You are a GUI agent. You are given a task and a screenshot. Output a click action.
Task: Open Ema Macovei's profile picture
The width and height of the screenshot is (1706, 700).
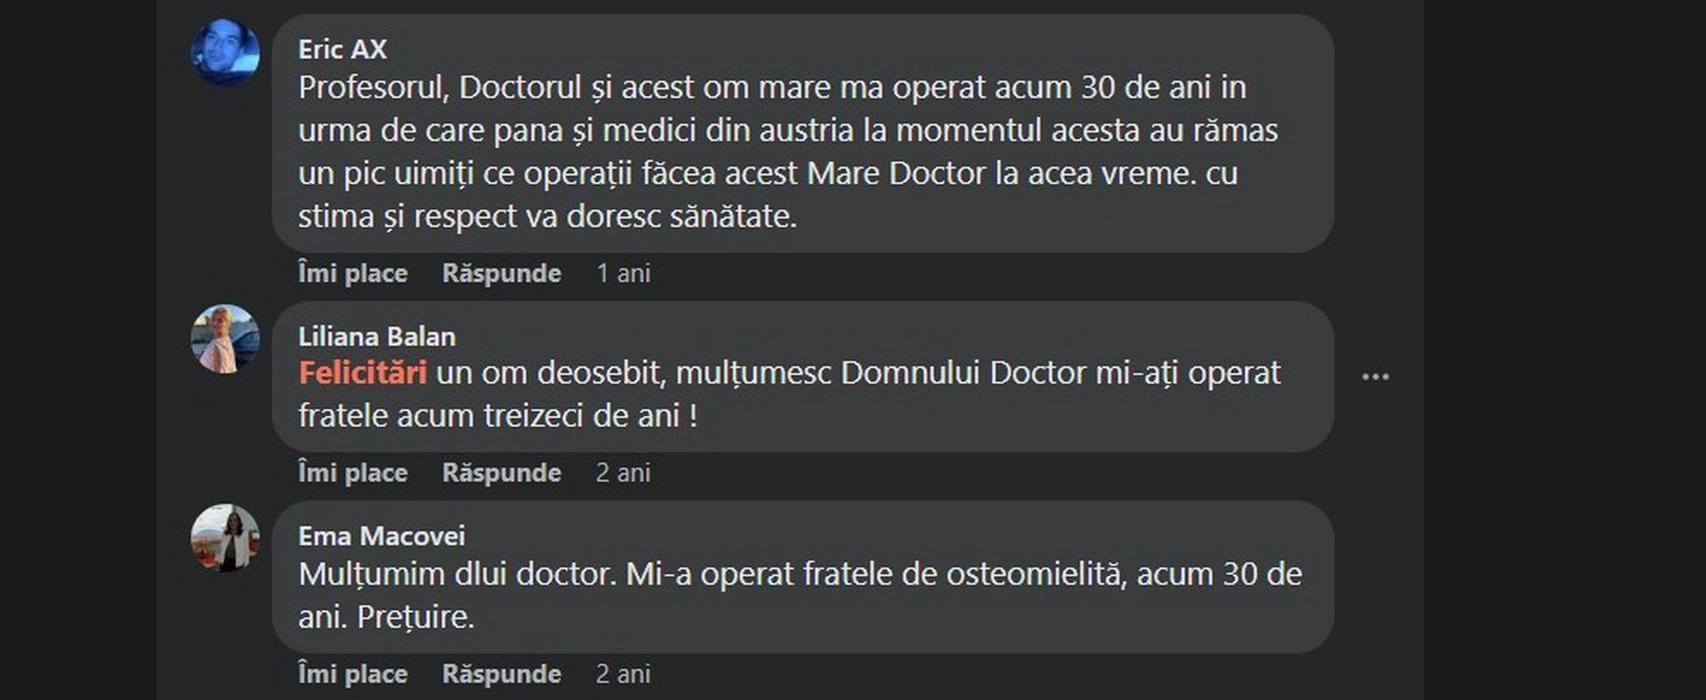[225, 538]
